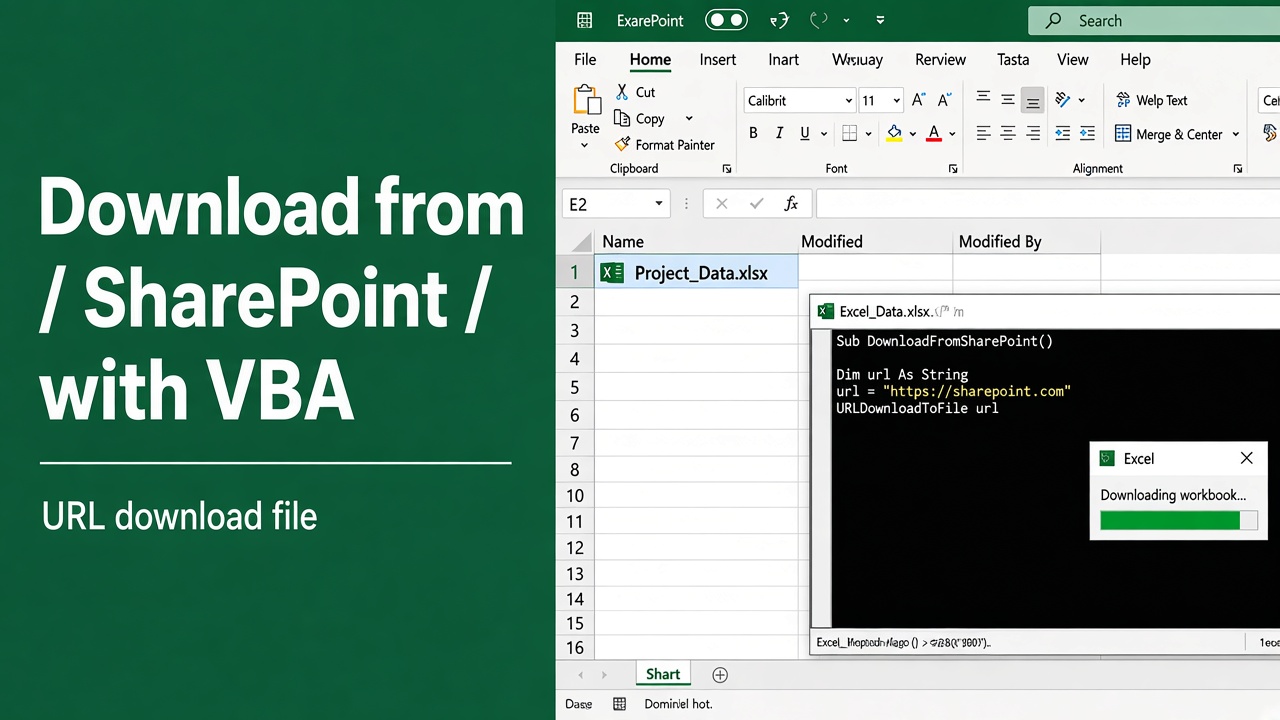Click the Downloading workbook progress bar
This screenshot has width=1280, height=720.
pyautogui.click(x=1178, y=520)
